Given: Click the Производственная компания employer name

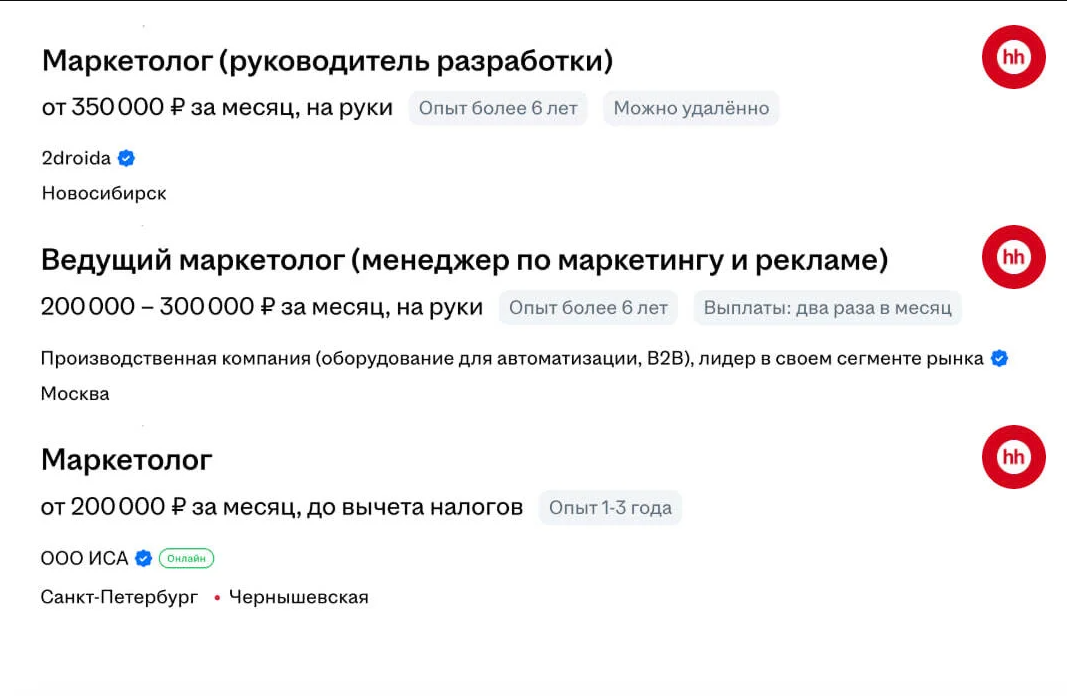Looking at the screenshot, I should click(x=511, y=358).
